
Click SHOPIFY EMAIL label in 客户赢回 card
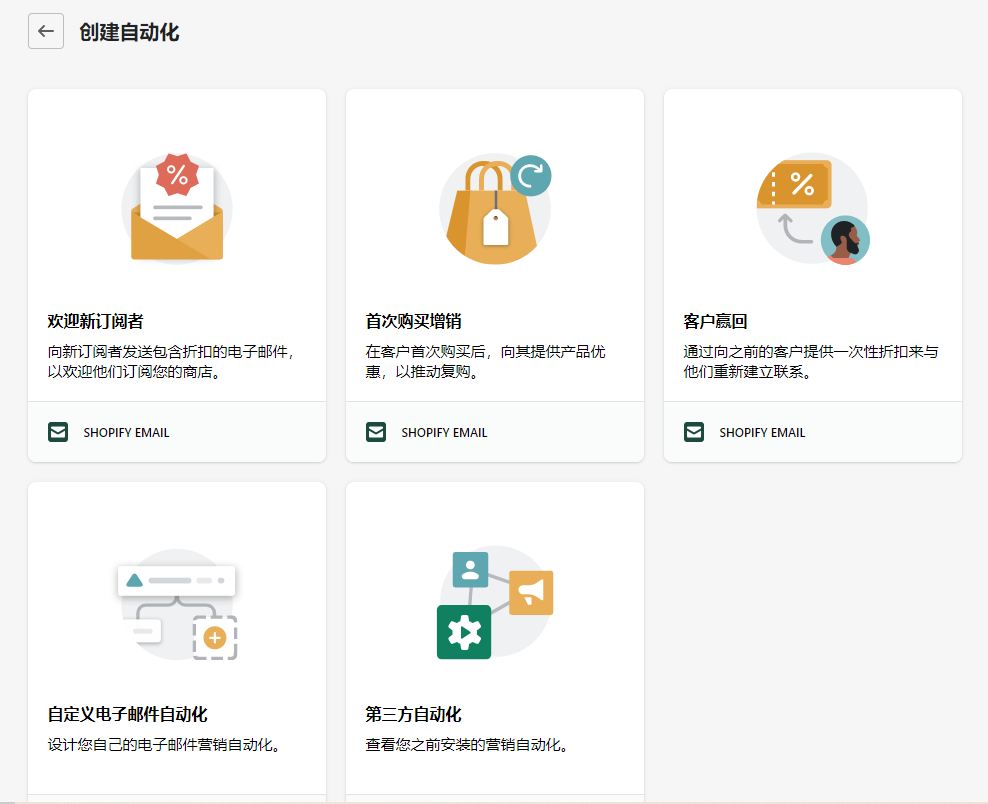(x=762, y=433)
